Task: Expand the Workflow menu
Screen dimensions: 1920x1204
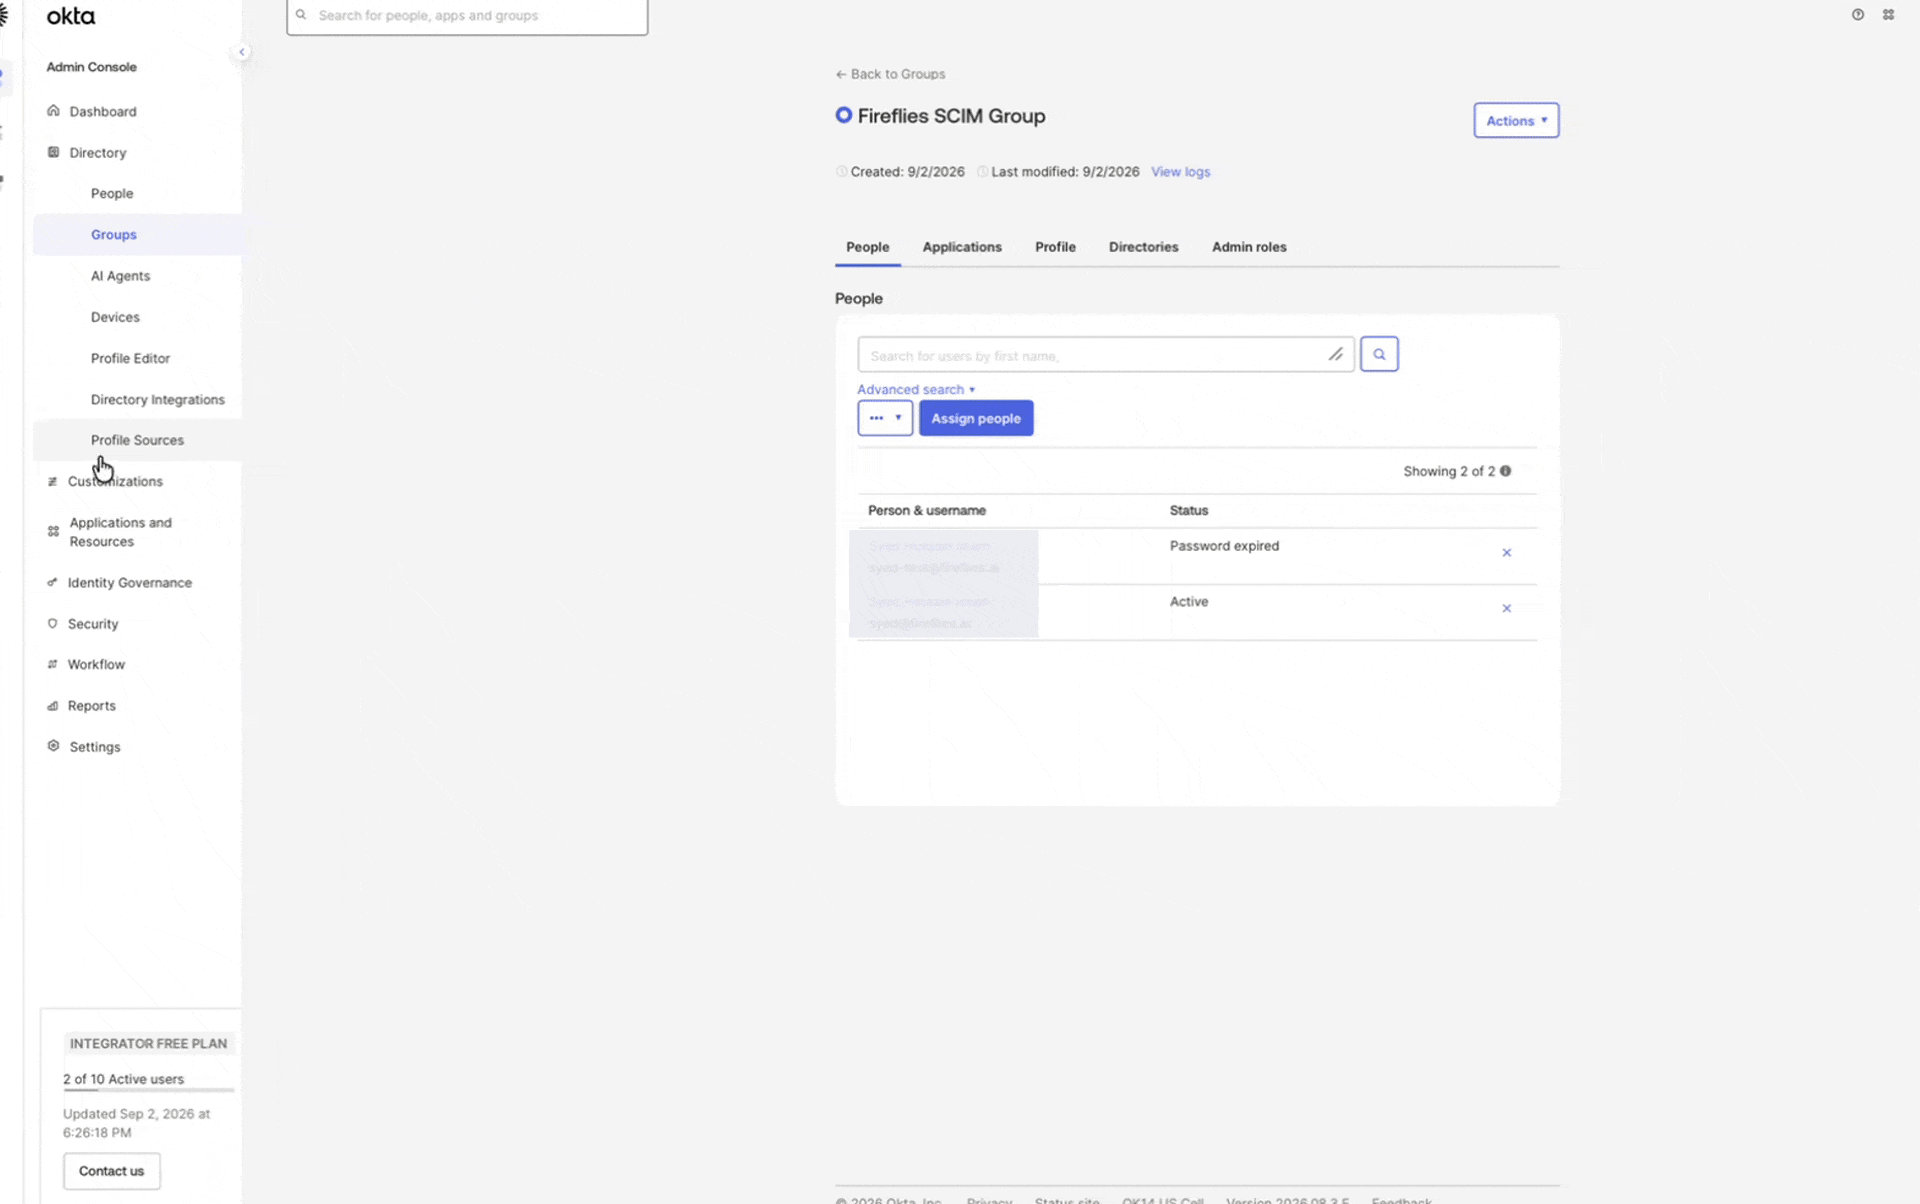Action: [96, 664]
